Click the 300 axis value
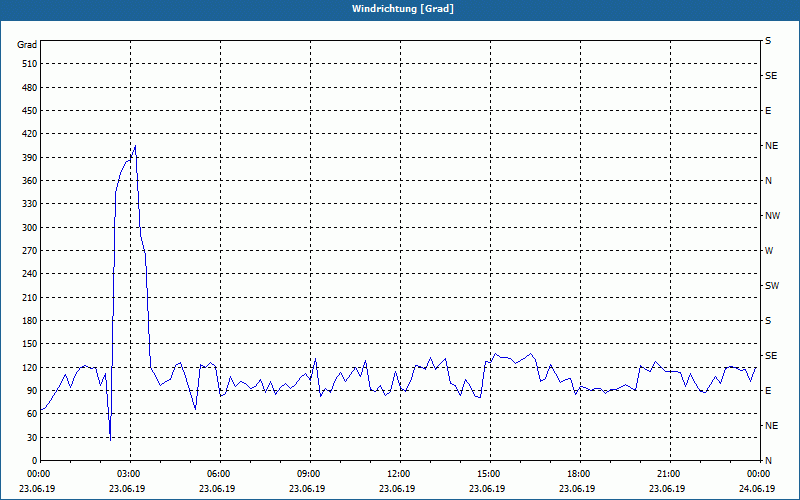800x500 pixels. click(x=30, y=228)
